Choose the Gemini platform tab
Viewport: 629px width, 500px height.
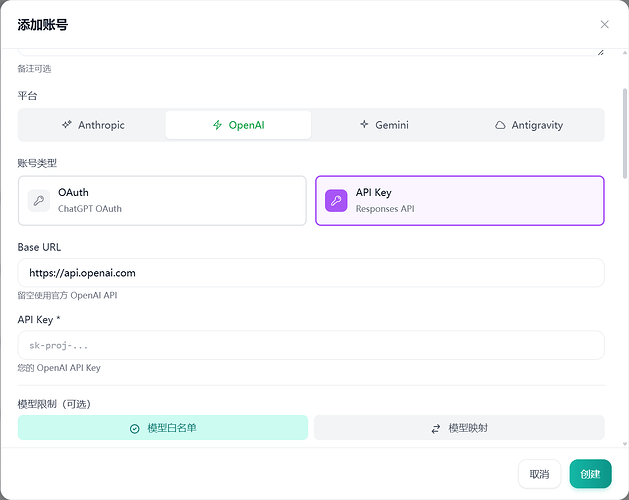point(384,125)
